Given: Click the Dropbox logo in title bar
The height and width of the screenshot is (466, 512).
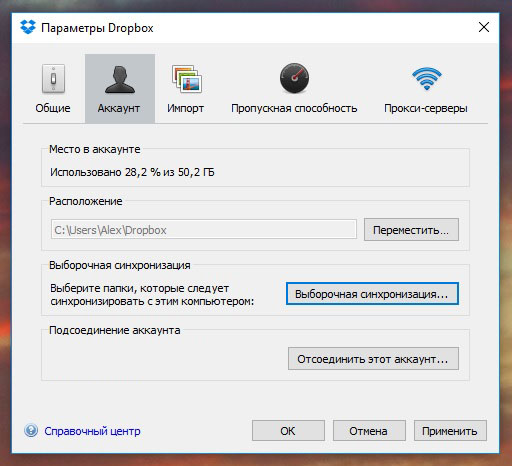Looking at the screenshot, I should click(28, 27).
